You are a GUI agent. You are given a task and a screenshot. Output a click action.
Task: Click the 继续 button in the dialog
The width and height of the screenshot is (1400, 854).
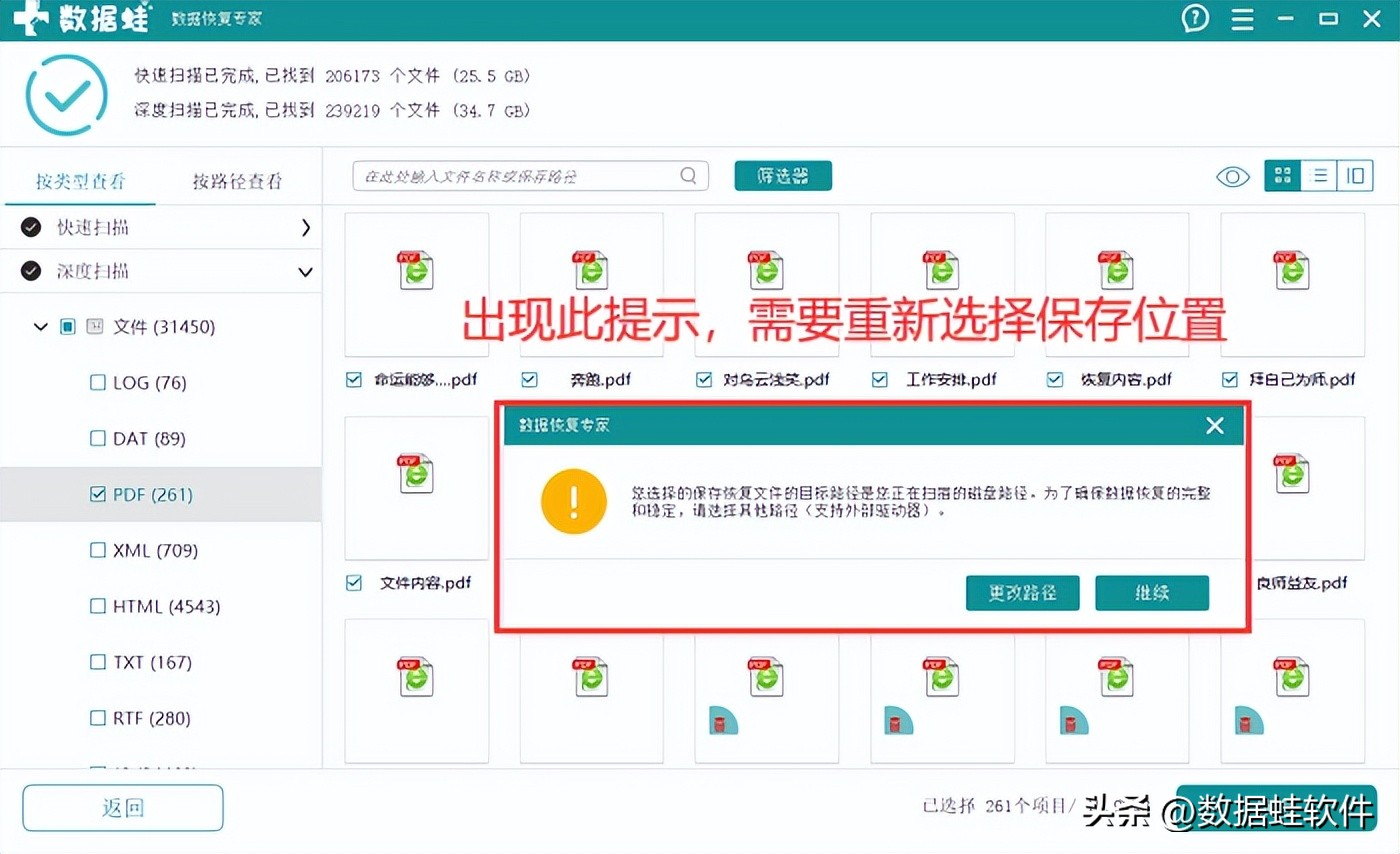tap(1151, 592)
